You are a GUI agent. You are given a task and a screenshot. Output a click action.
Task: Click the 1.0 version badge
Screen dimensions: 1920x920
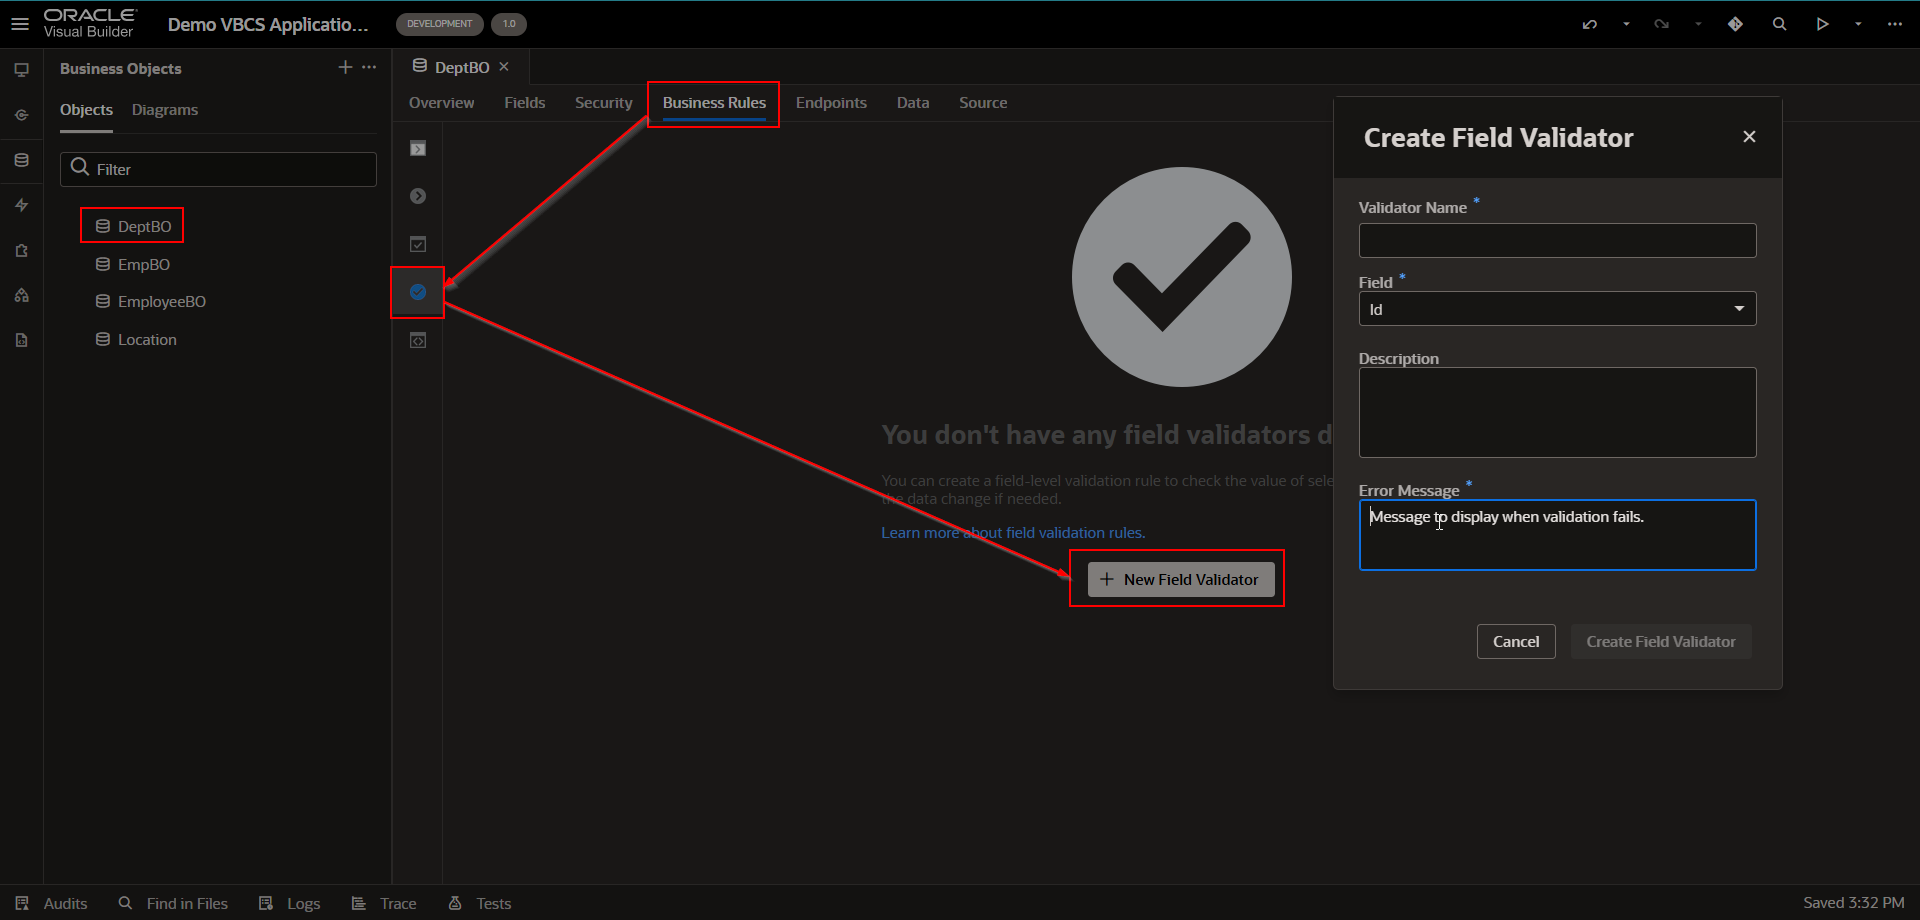tap(509, 24)
